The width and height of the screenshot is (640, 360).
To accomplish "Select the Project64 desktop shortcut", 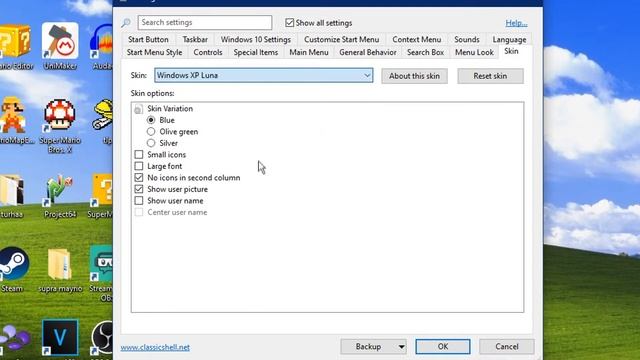I will coord(60,190).
